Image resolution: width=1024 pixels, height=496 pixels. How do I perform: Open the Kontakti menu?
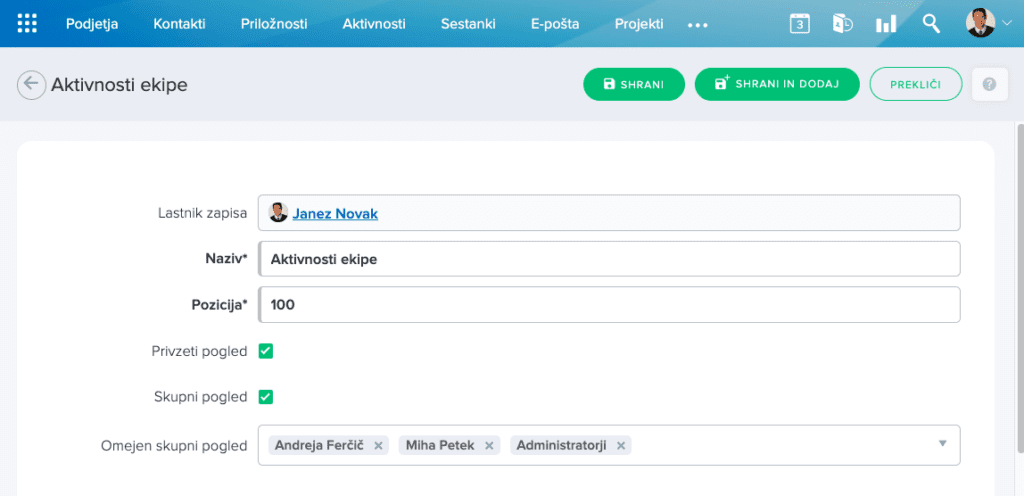(x=179, y=24)
